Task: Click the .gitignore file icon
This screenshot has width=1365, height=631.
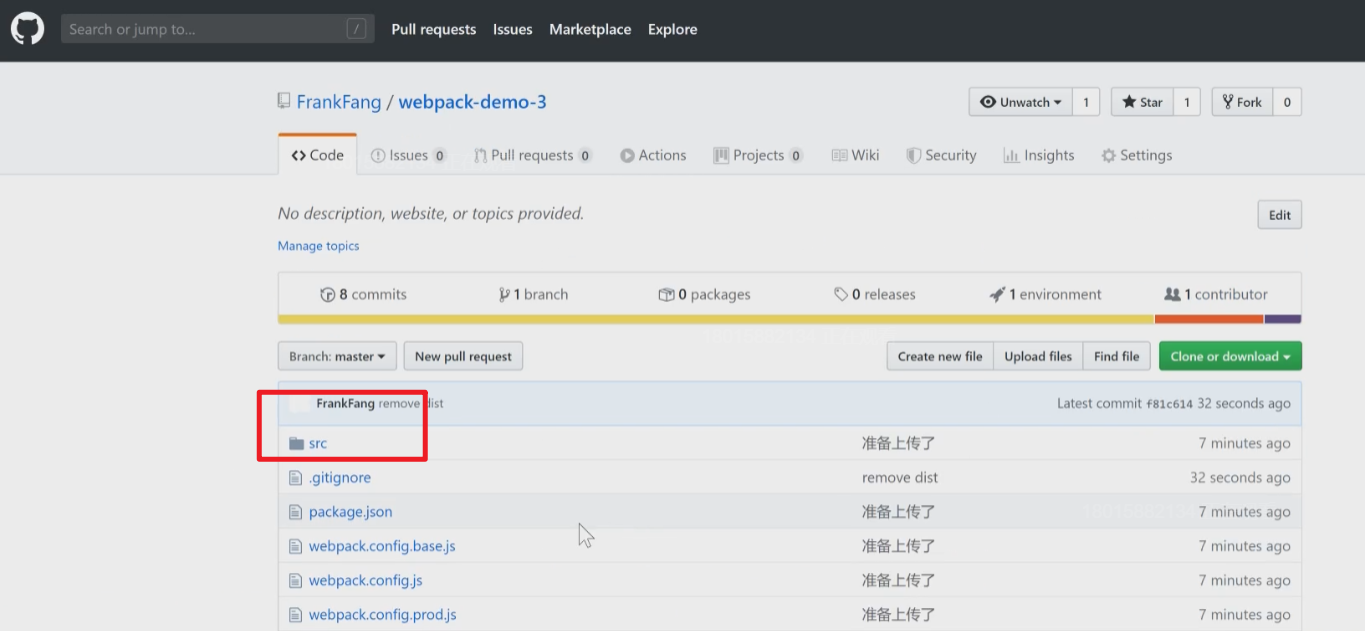Action: coord(295,478)
